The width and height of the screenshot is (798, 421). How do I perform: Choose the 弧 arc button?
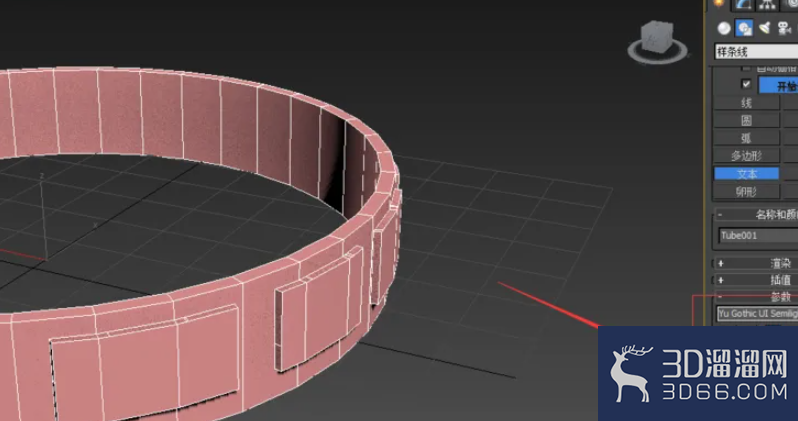click(x=747, y=138)
